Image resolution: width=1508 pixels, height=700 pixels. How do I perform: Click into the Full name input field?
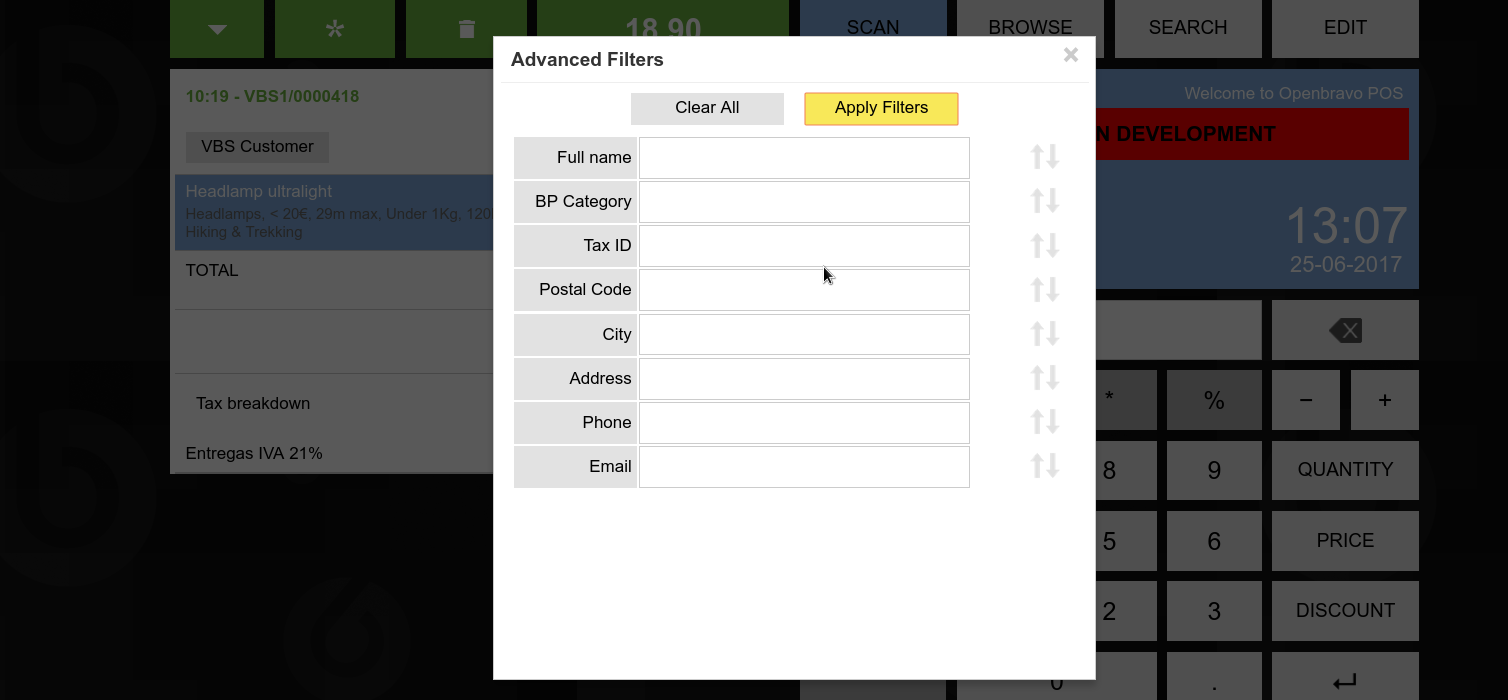click(x=804, y=158)
